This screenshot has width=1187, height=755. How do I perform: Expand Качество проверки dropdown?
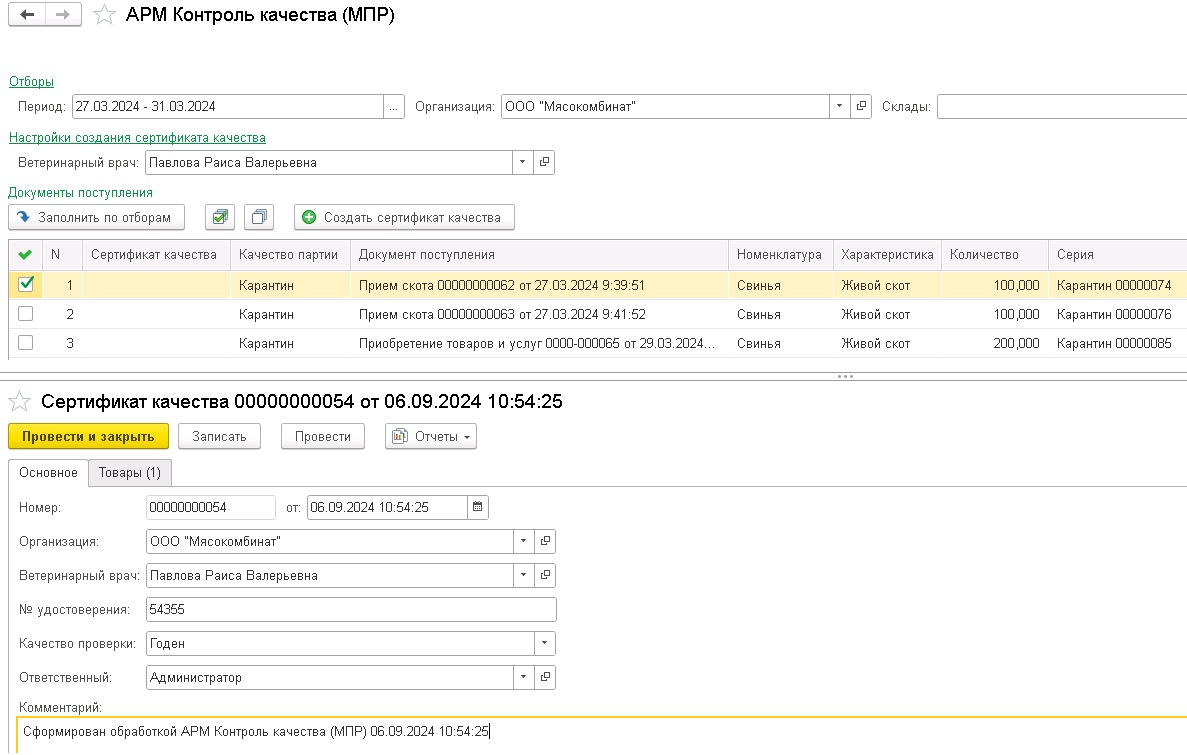coord(545,643)
